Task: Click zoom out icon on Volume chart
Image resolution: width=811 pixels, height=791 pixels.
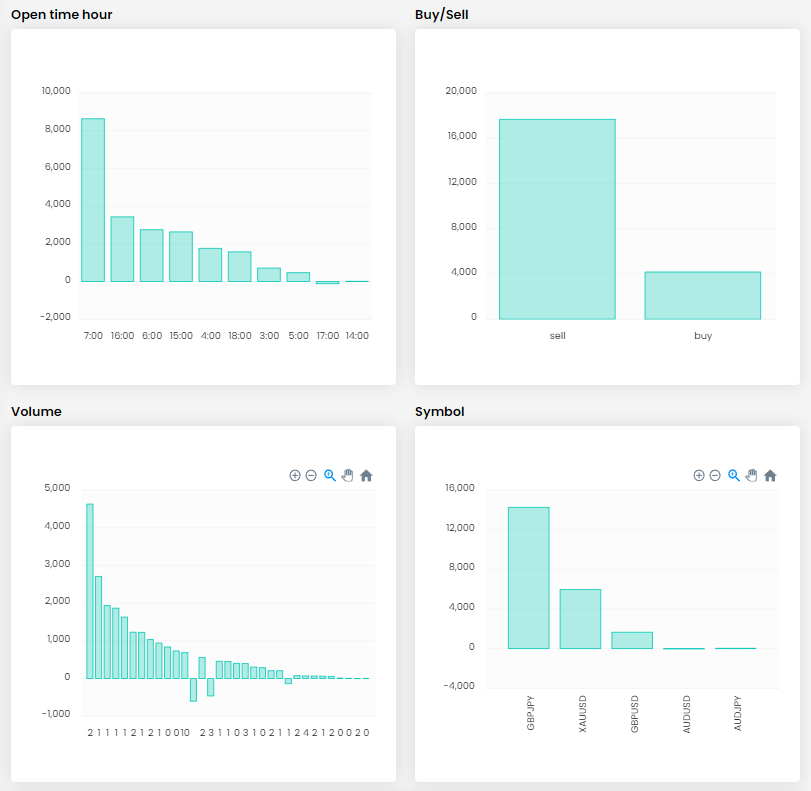Action: tap(311, 475)
